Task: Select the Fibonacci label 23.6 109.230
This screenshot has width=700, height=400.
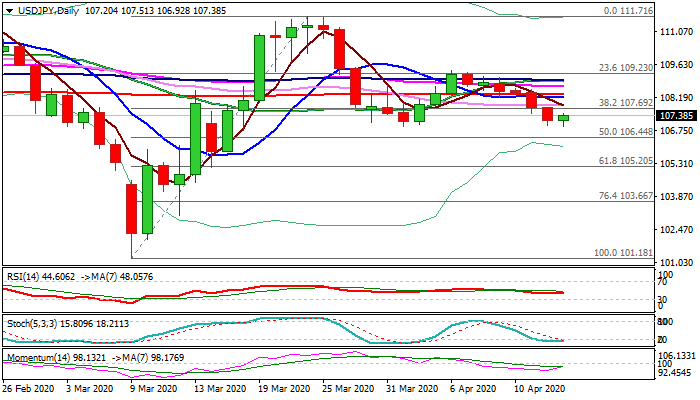Action: click(x=625, y=67)
